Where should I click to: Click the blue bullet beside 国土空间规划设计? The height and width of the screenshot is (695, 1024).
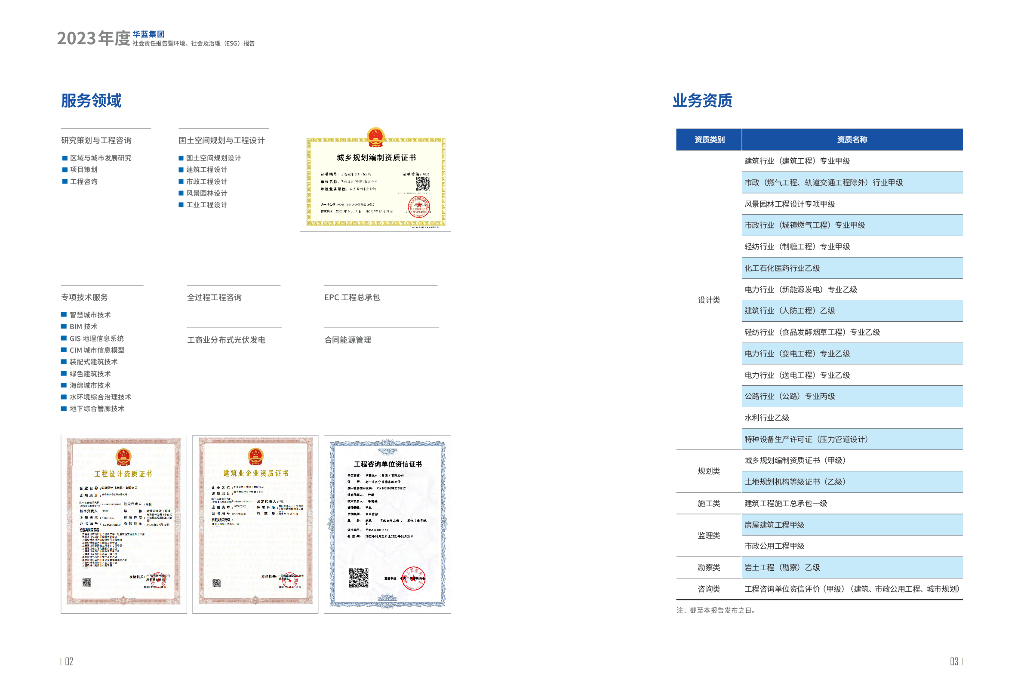pyautogui.click(x=181, y=158)
